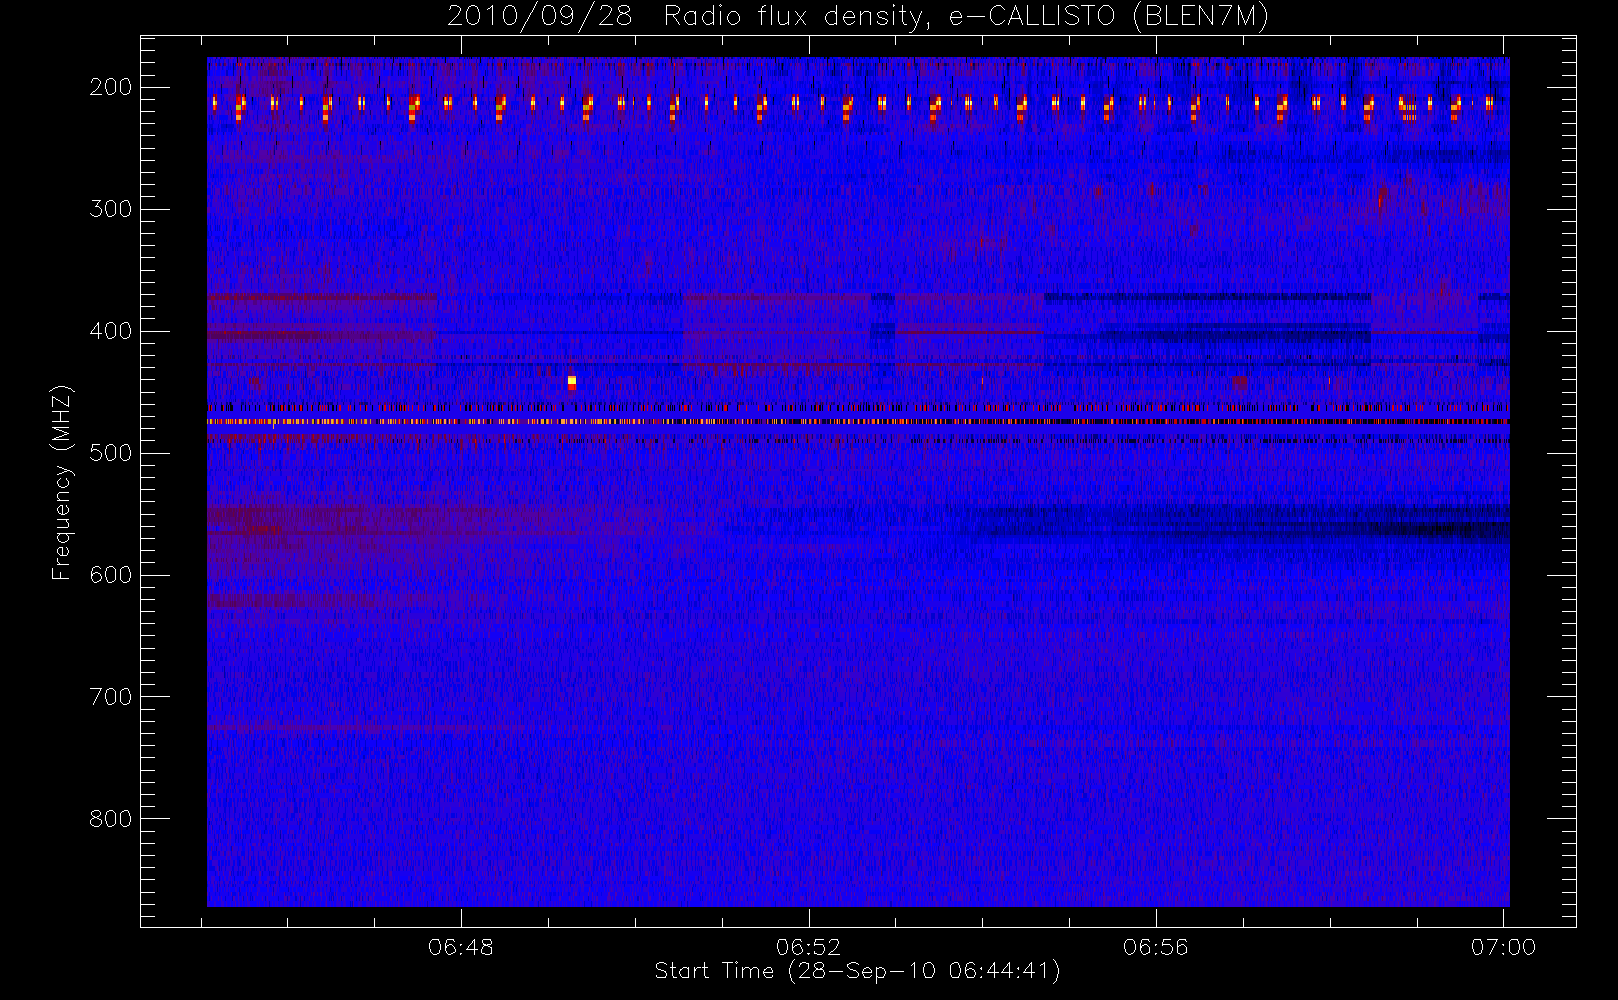Click the 700 frequency tick label
Viewport: 1618px width, 1000px height.
[111, 697]
